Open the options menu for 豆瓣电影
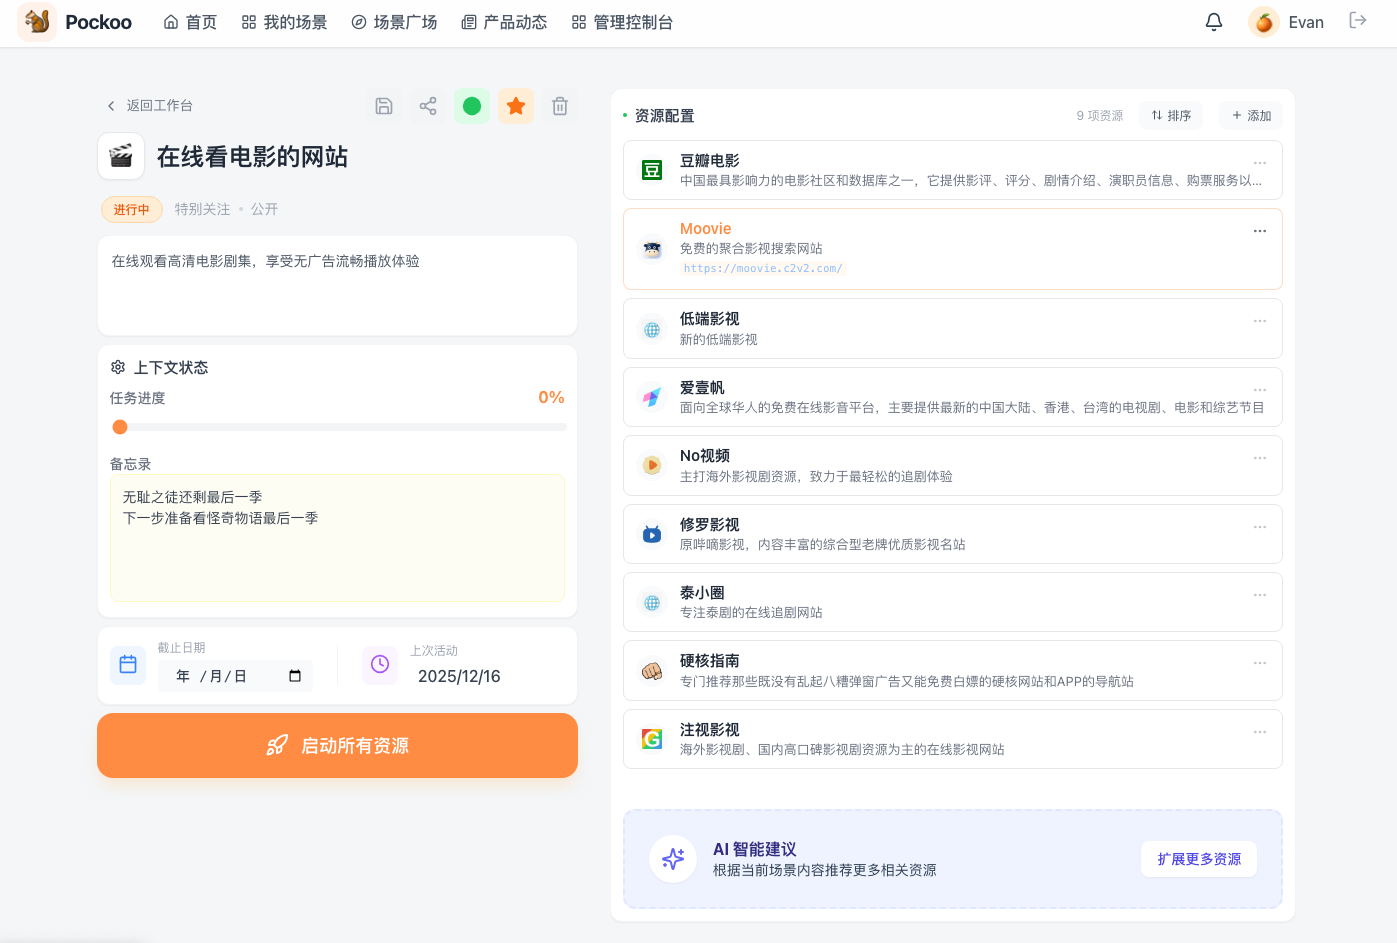The image size is (1397, 943). 1259,162
